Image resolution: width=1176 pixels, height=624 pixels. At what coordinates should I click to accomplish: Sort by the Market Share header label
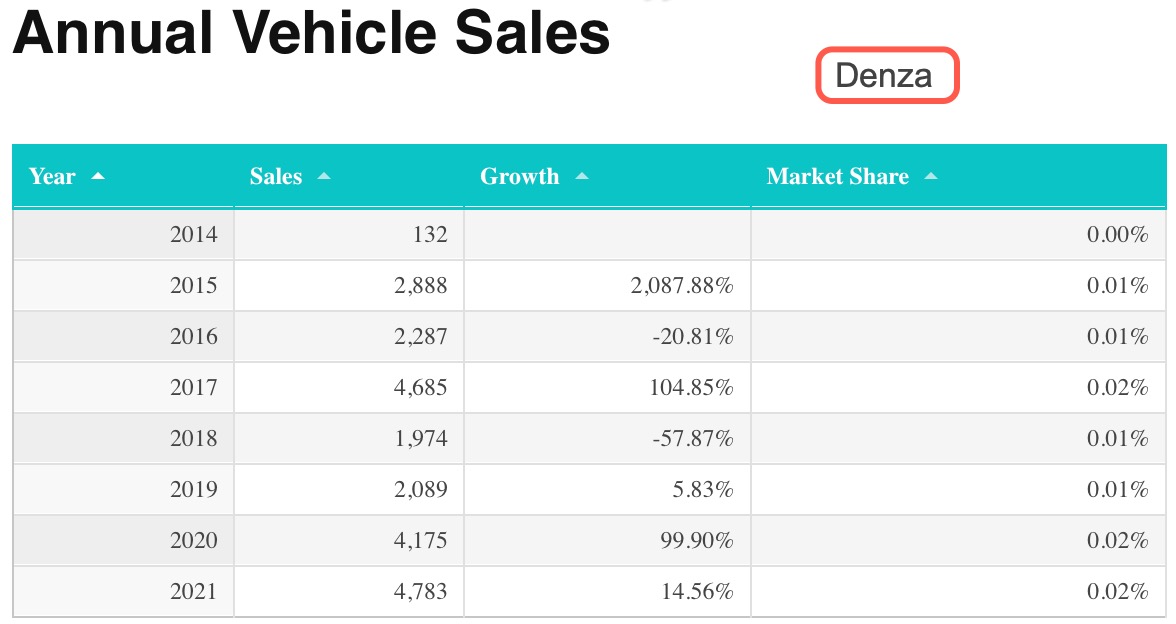point(837,177)
